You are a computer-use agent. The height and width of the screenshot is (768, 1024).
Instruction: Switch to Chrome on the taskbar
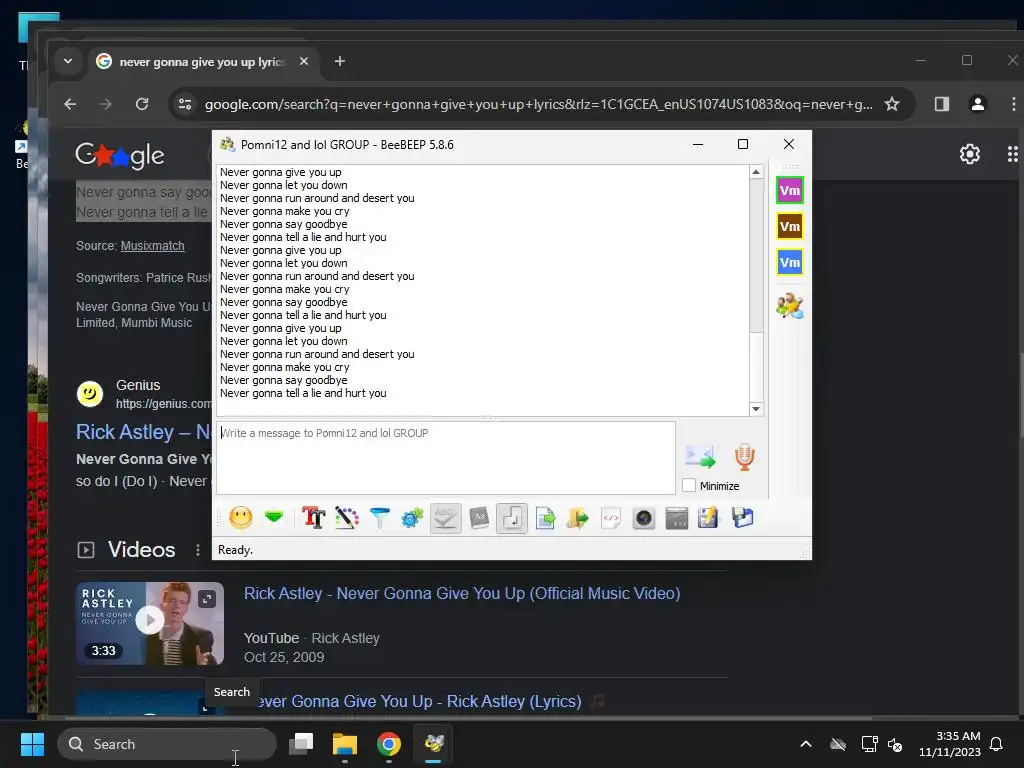(389, 744)
